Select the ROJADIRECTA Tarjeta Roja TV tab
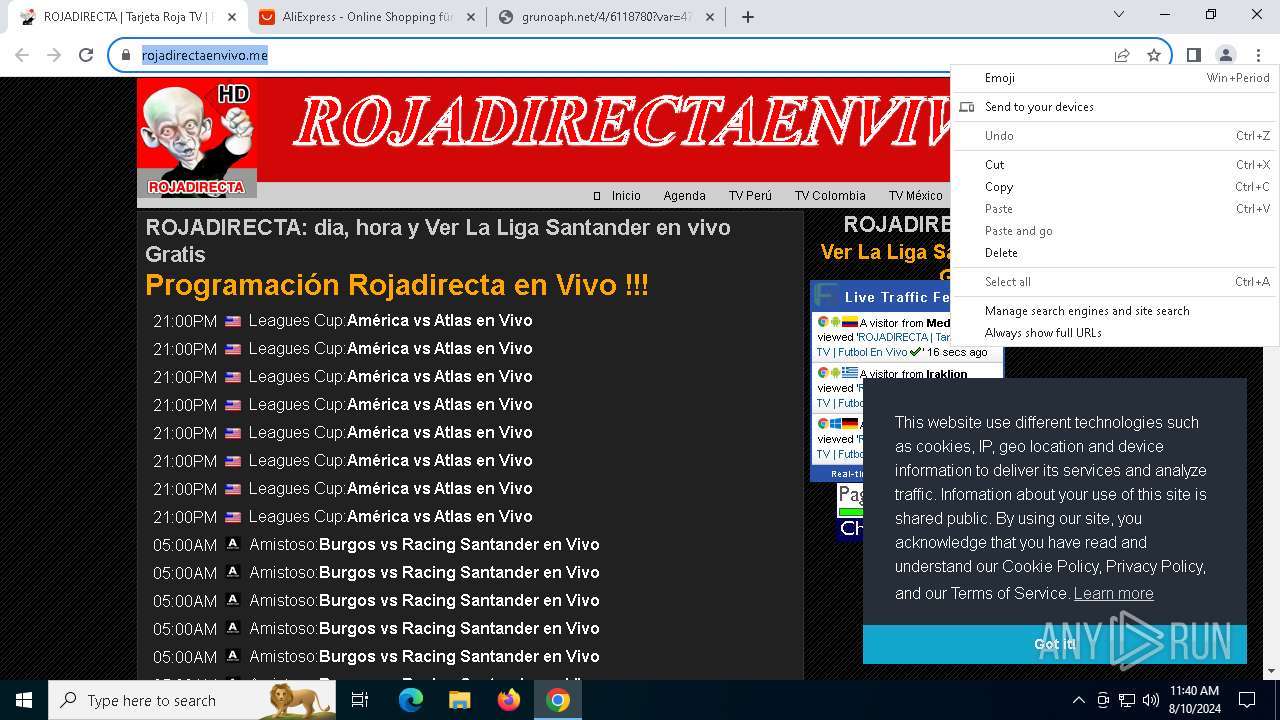 coord(128,17)
